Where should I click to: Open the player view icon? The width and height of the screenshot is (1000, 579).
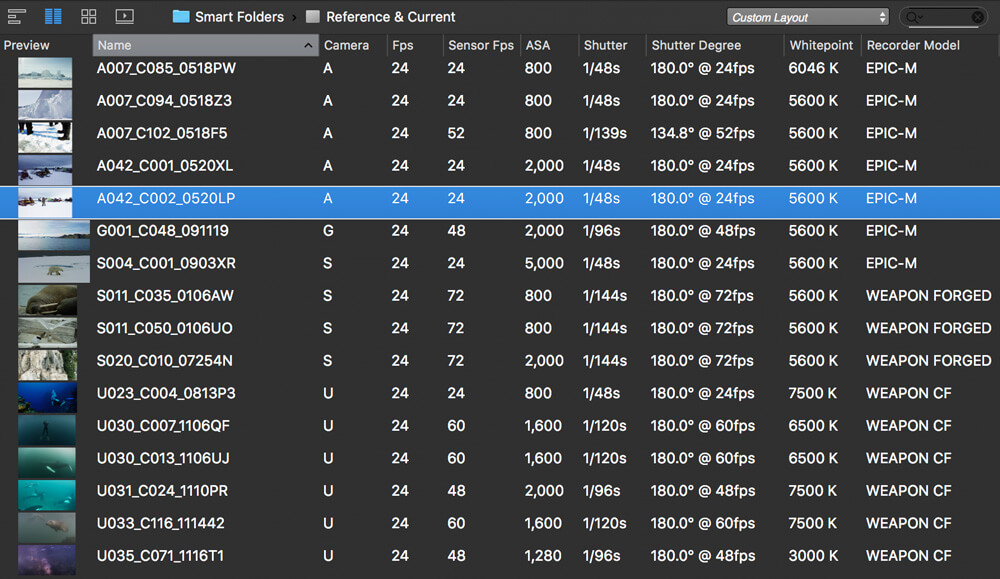(124, 17)
